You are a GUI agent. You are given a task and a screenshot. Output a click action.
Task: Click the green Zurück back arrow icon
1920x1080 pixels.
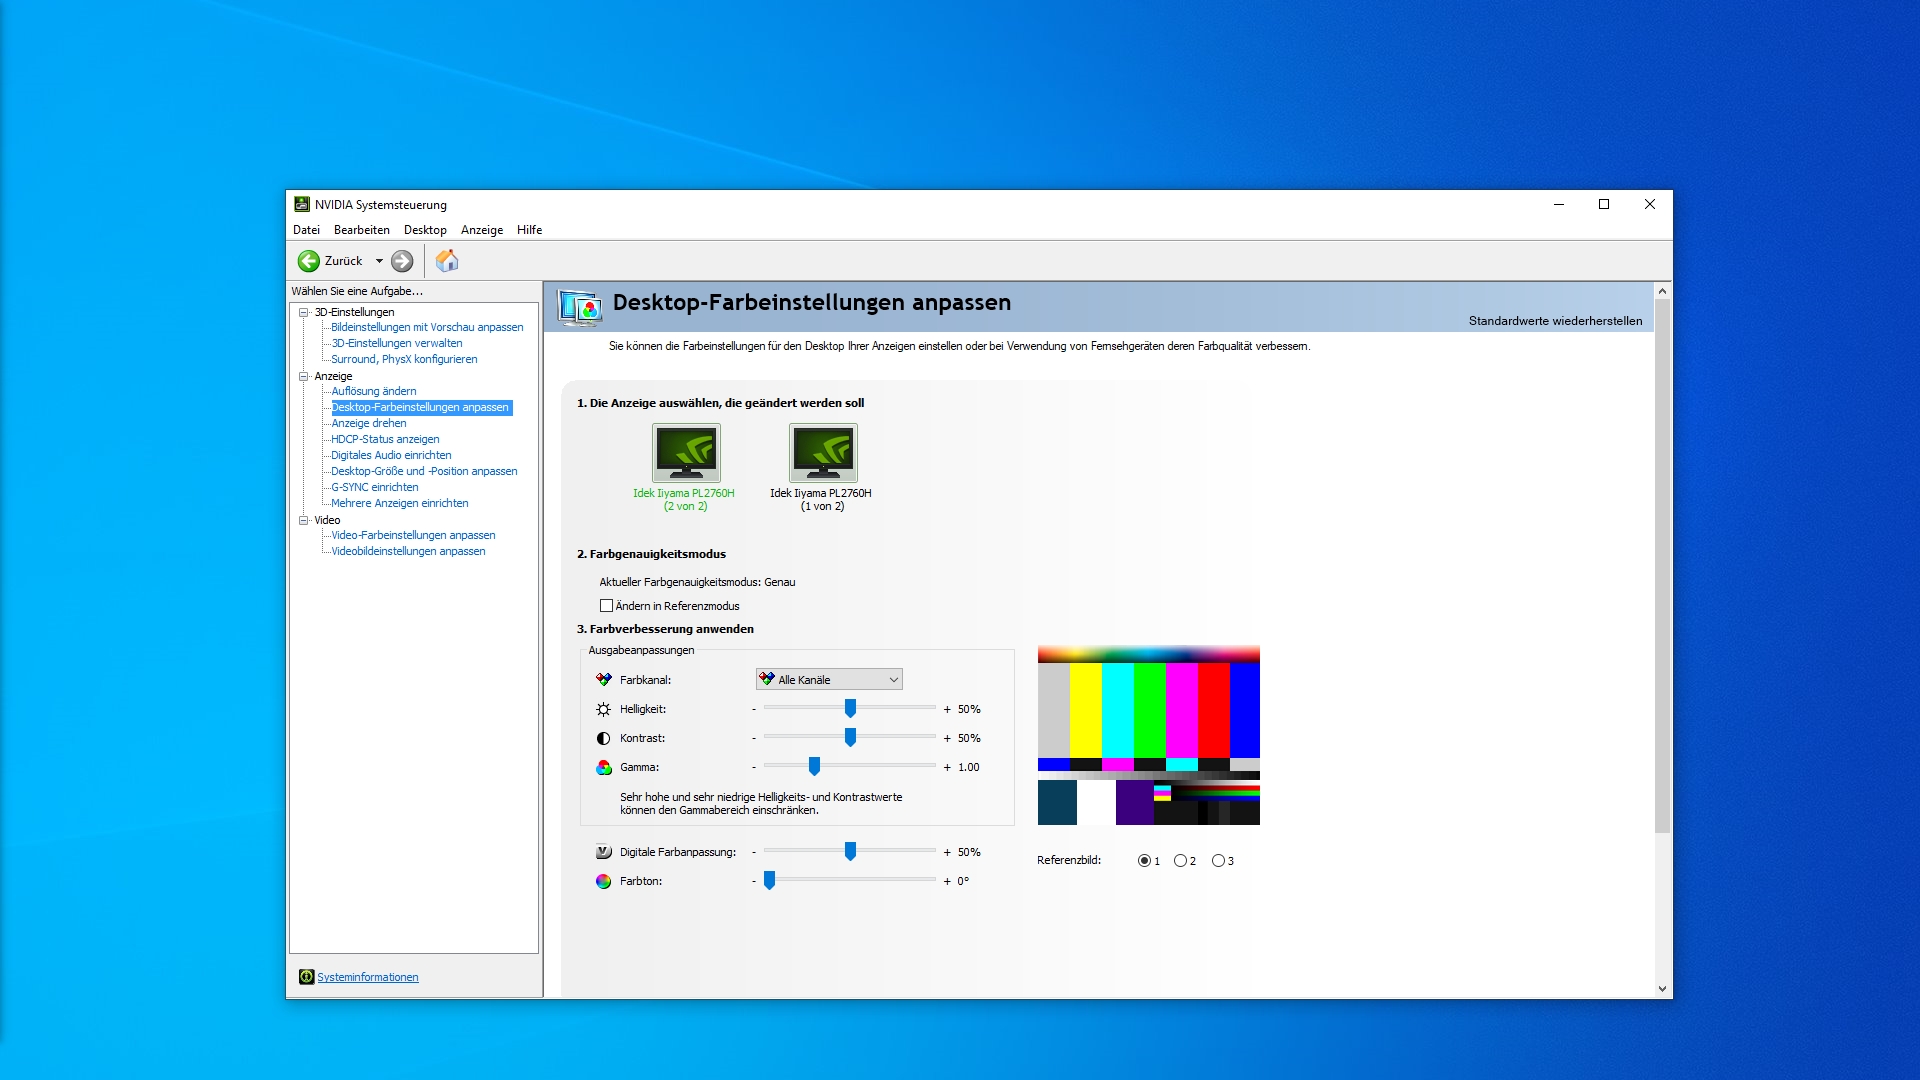pyautogui.click(x=308, y=261)
